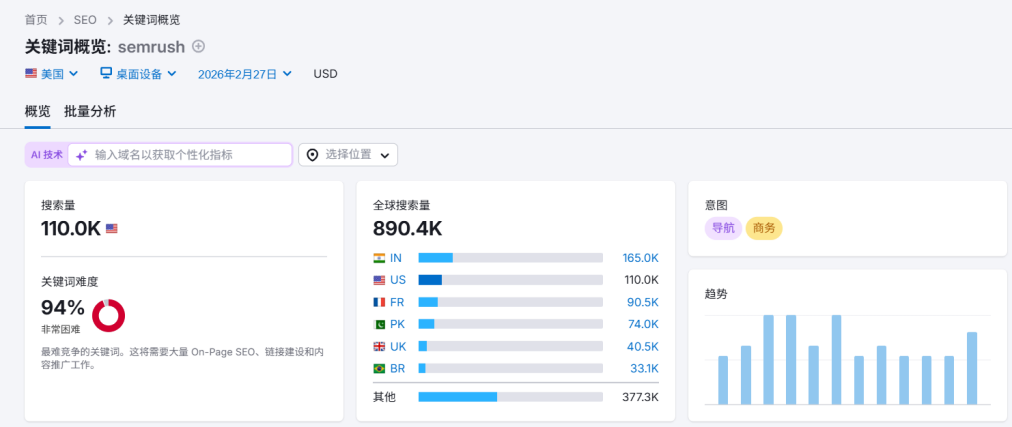The image size is (1012, 427).
Task: Click the 非常困难 difficulty label
Action: (61, 329)
